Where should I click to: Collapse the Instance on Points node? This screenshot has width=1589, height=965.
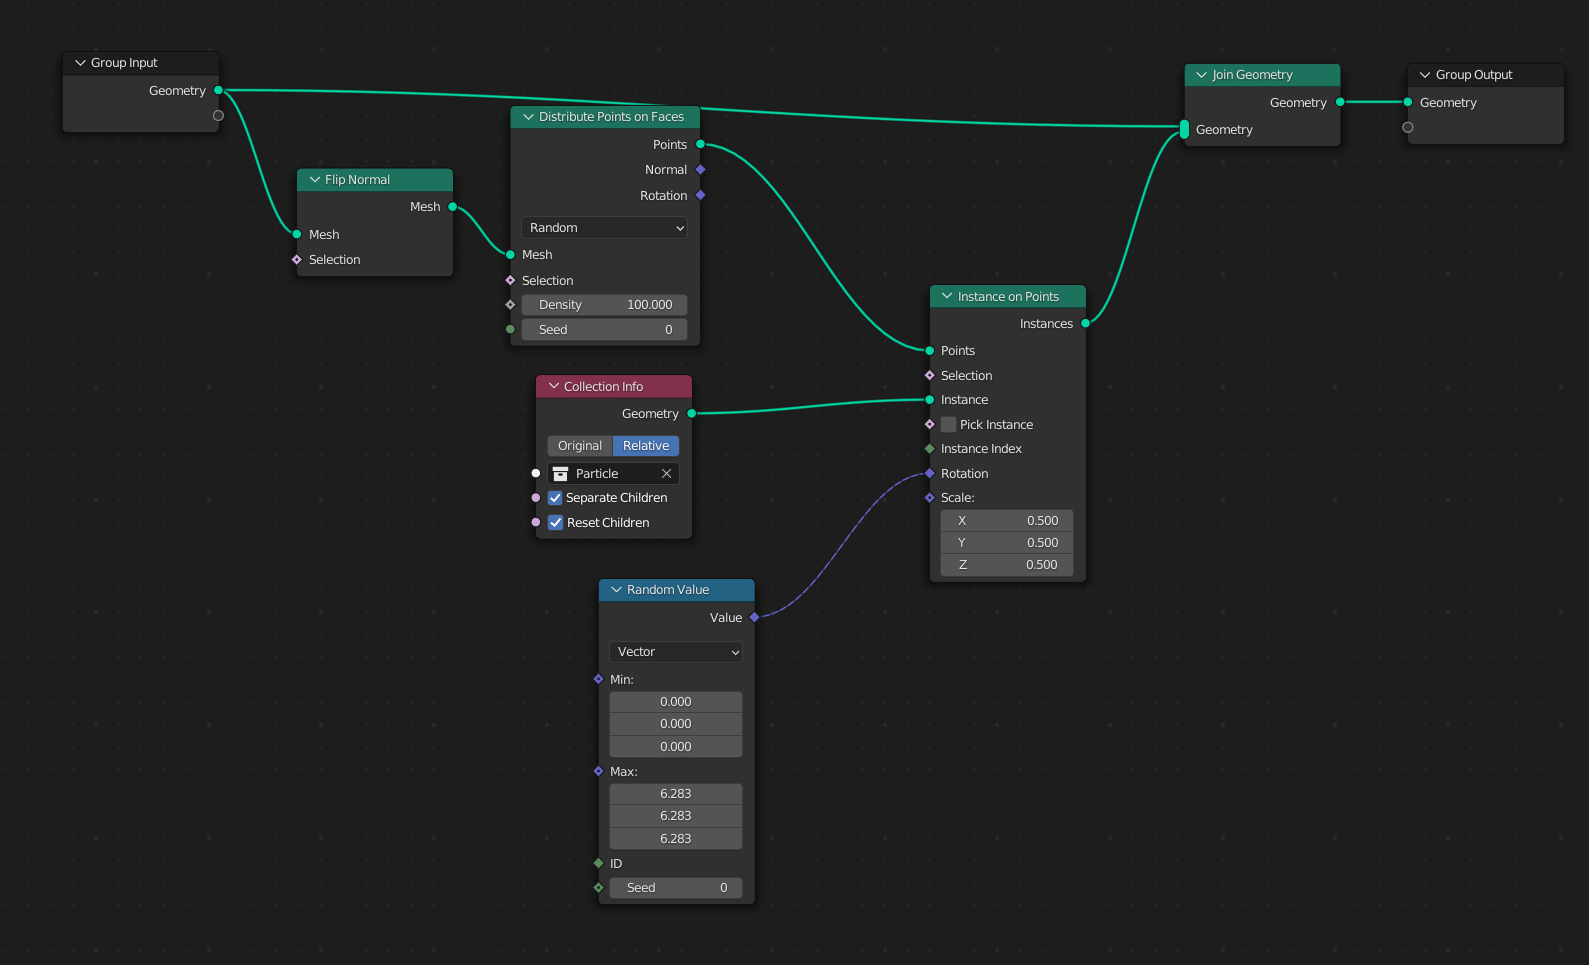pyautogui.click(x=947, y=296)
